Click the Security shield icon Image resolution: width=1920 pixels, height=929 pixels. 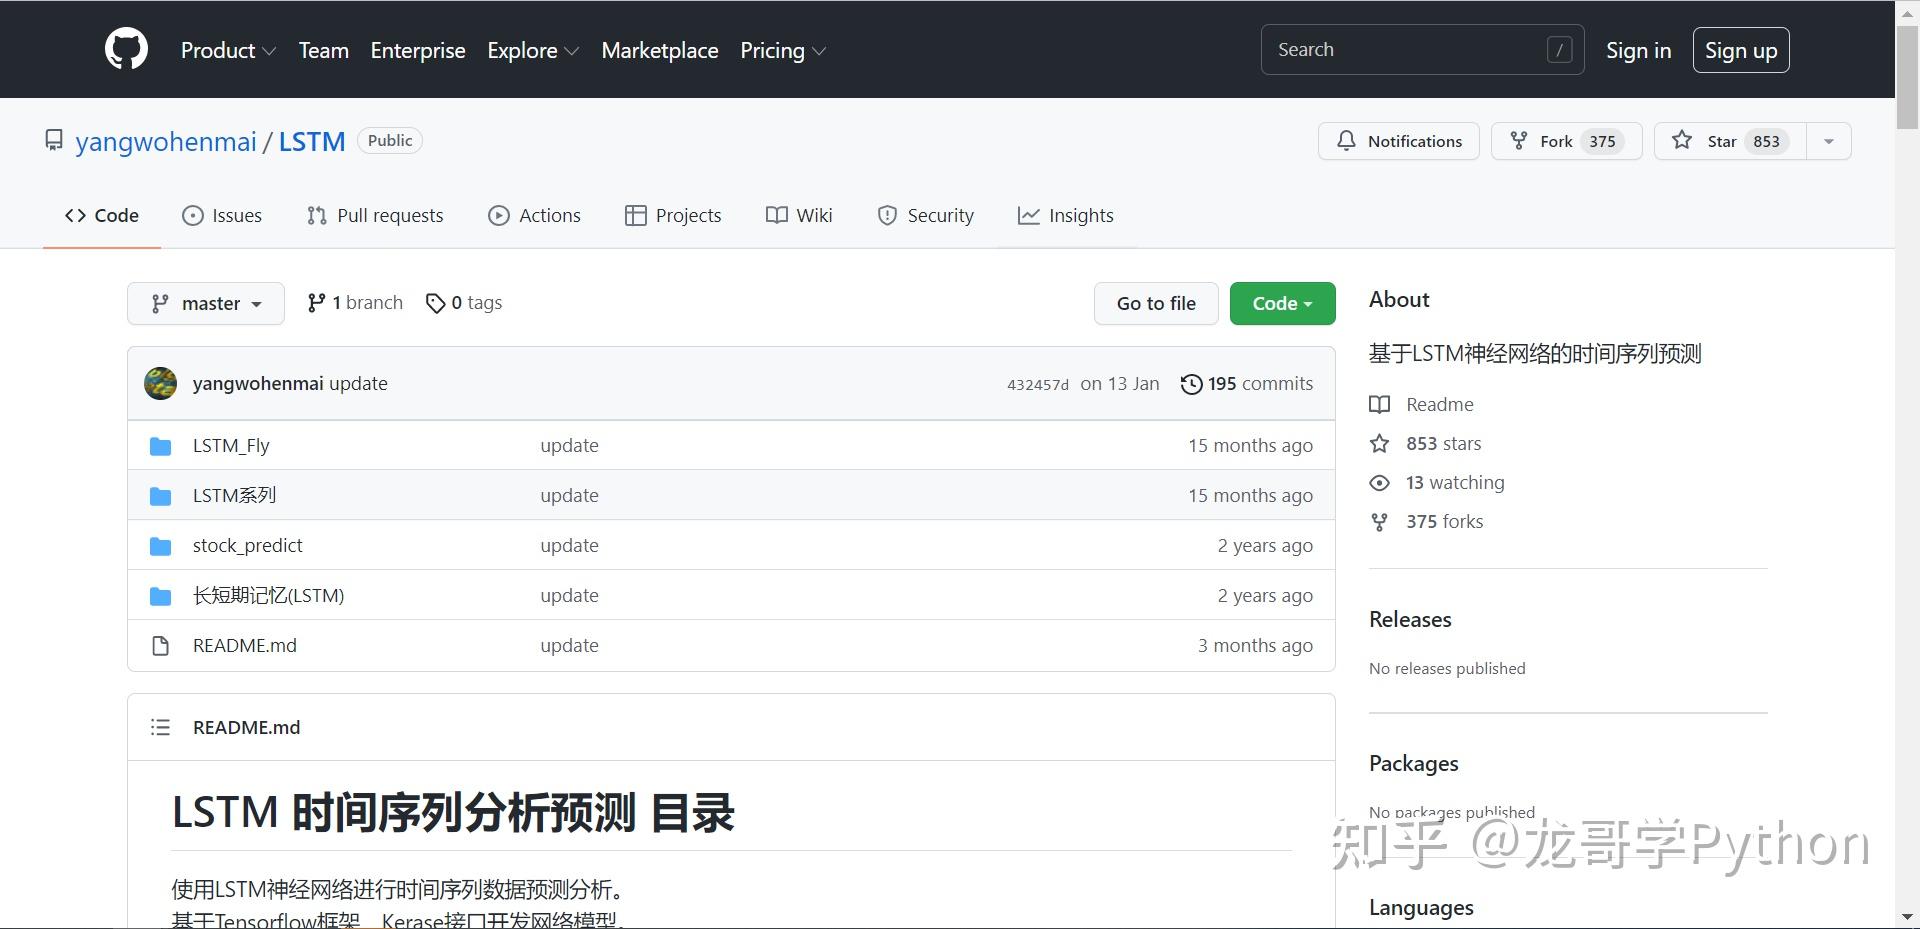click(886, 215)
